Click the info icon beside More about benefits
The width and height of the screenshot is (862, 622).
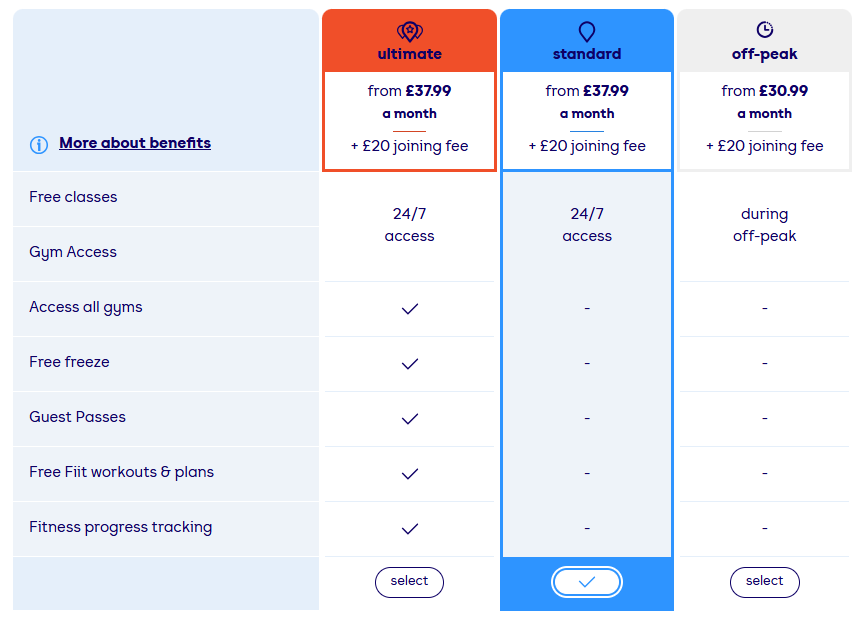[x=38, y=143]
